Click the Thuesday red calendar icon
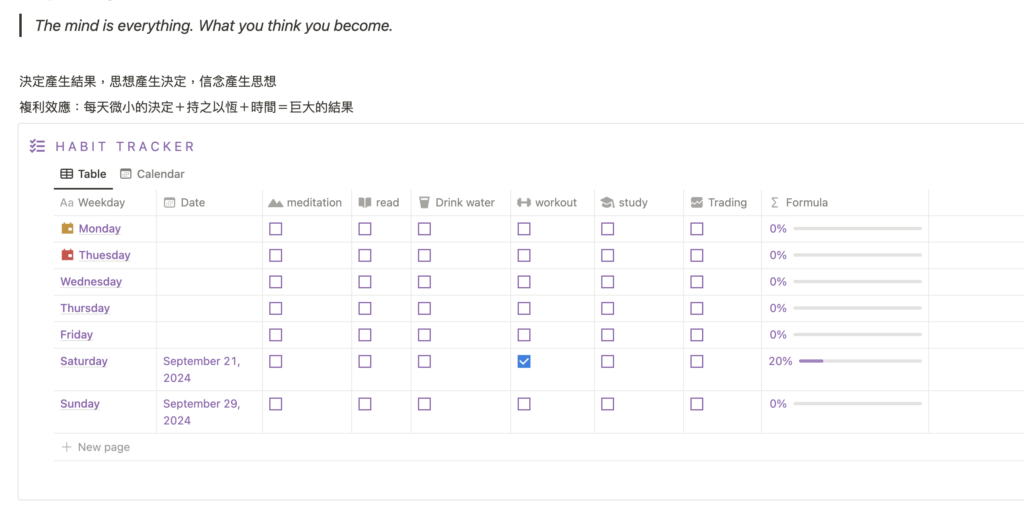Image resolution: width=1024 pixels, height=510 pixels. tap(67, 255)
